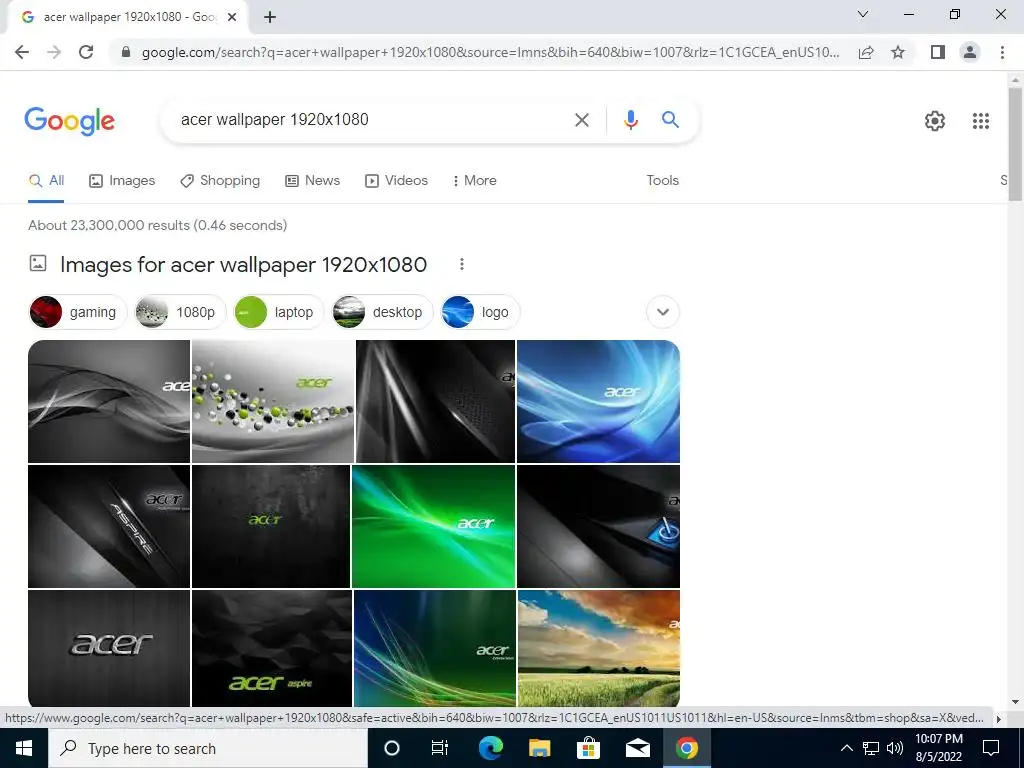Open volume control in system tray
The image size is (1024, 768).
[895, 748]
